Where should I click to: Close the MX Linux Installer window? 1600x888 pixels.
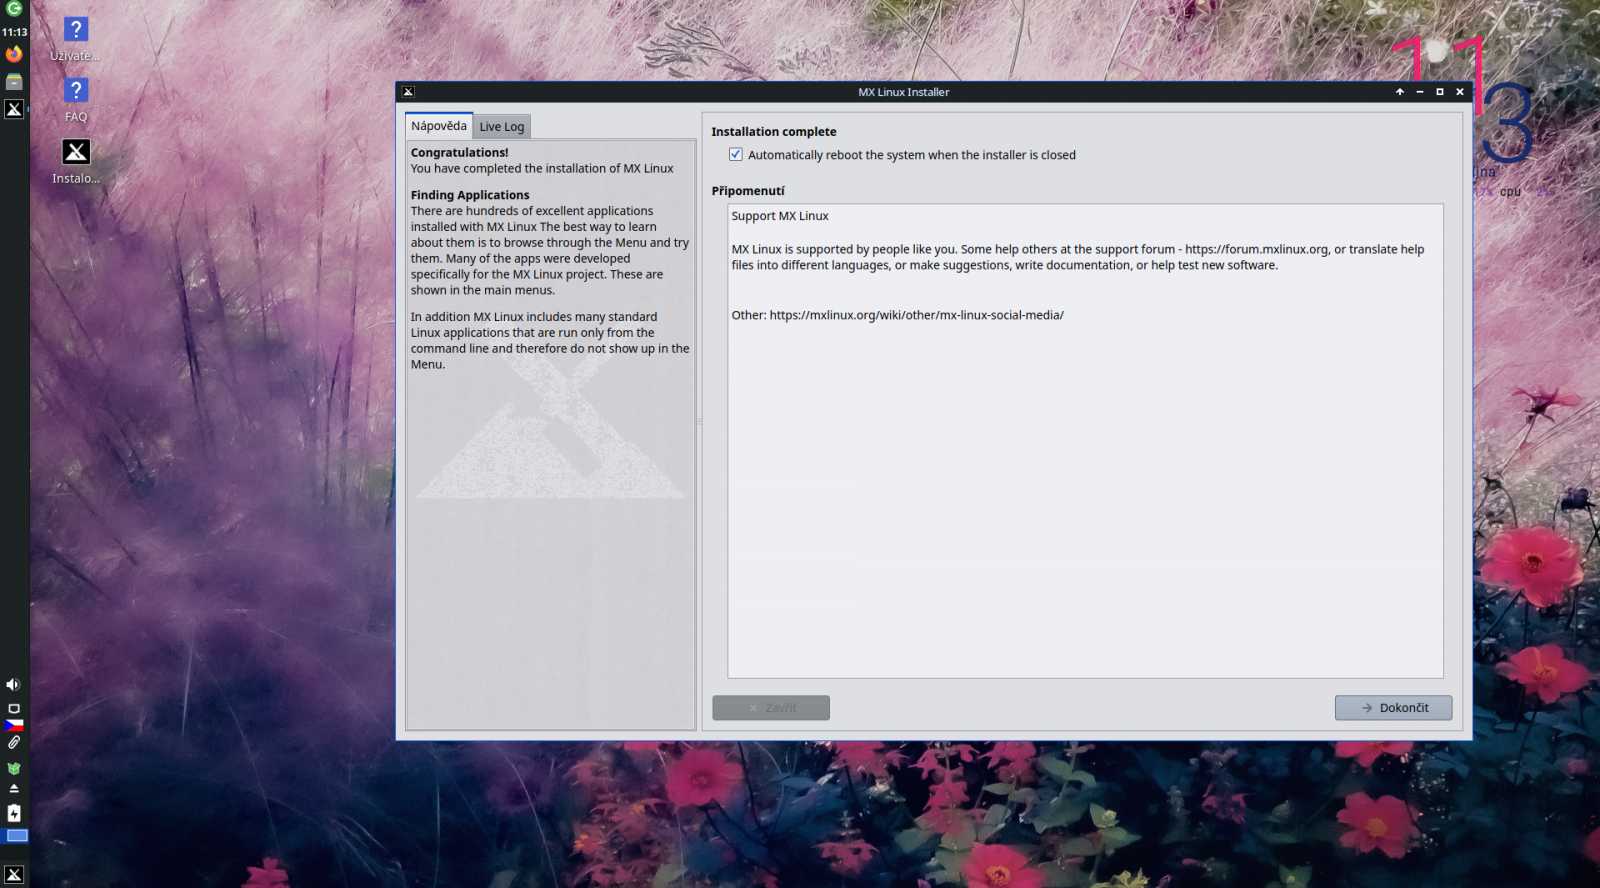[1460, 92]
